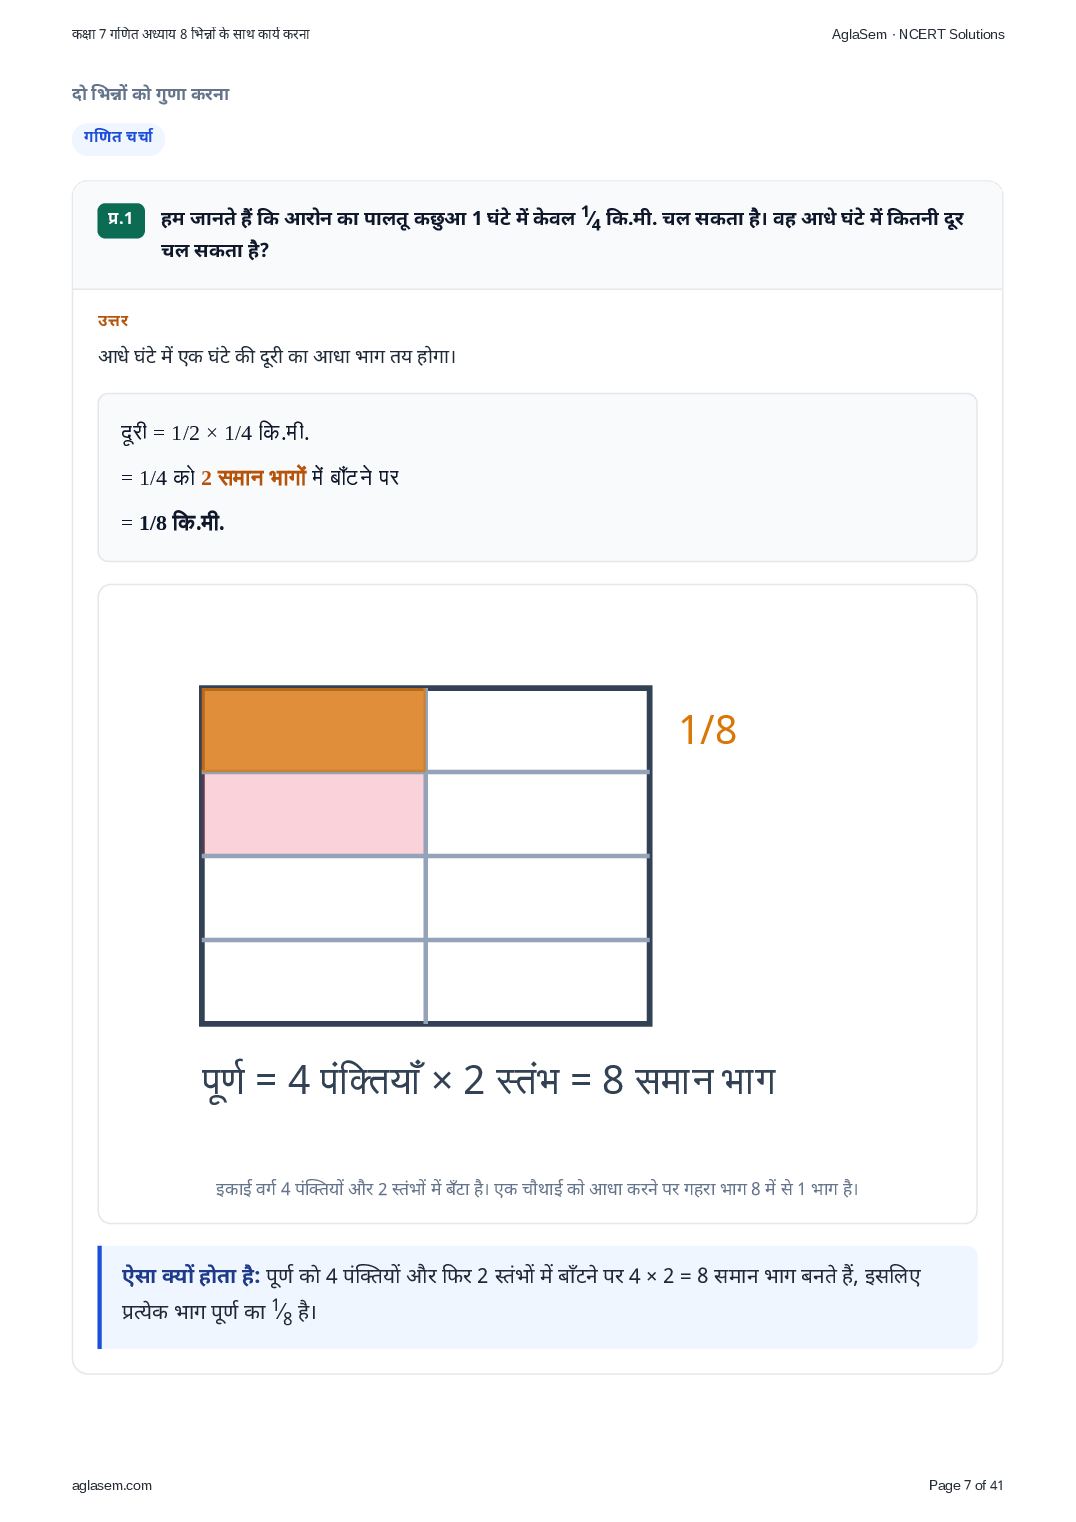The width and height of the screenshot is (1076, 1522).
Task: Click the bold 1/8 कि.मी. result line
Action: point(182,522)
